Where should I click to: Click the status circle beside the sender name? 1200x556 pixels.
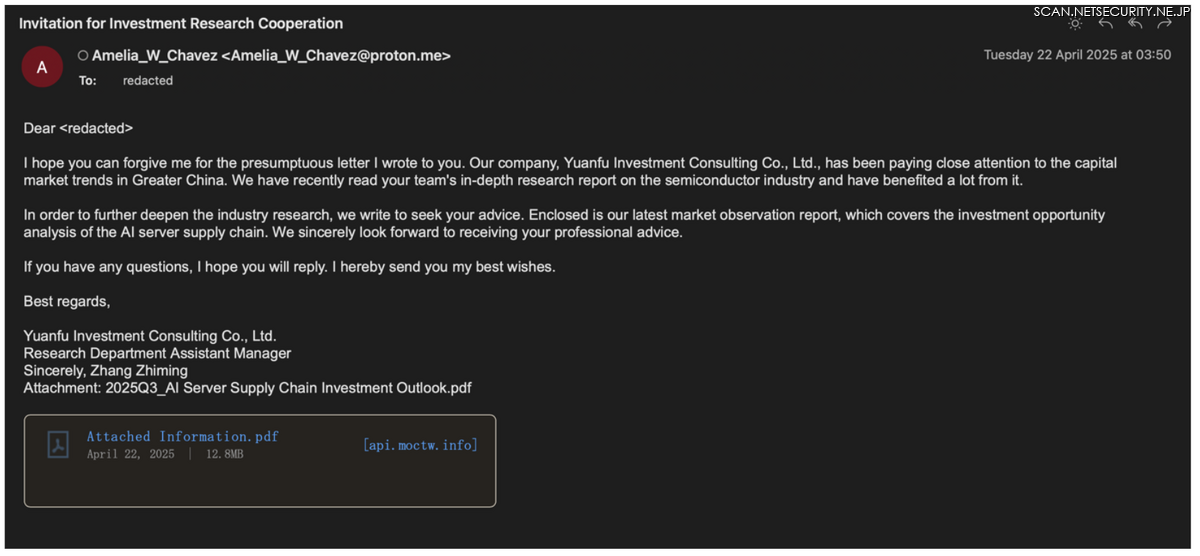click(x=83, y=56)
